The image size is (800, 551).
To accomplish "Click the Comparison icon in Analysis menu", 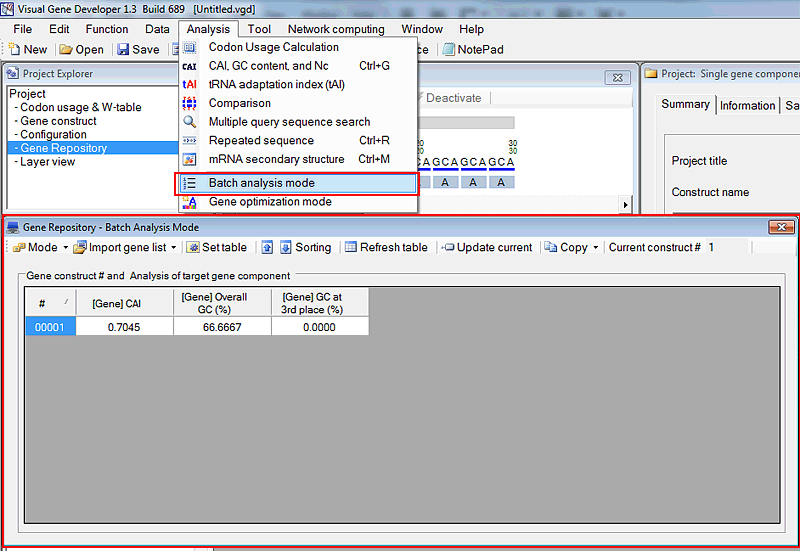I will point(189,104).
